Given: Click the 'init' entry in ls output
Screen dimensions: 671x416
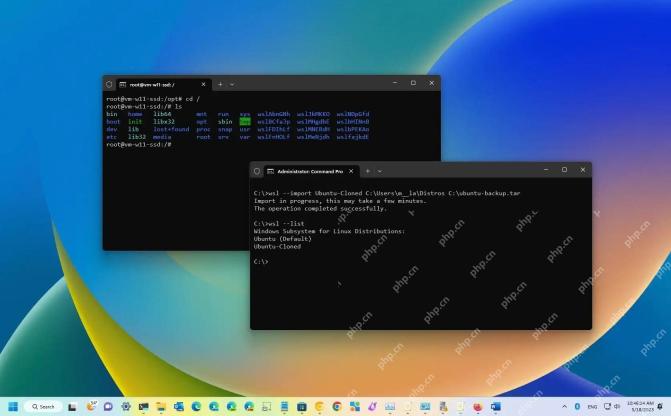Looking at the screenshot, I should (x=135, y=122).
